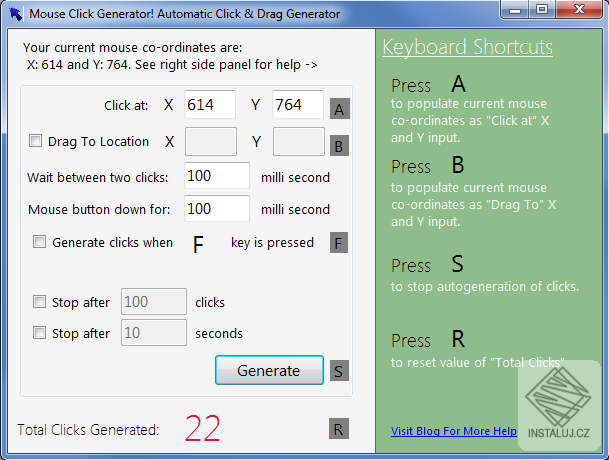Focus the Click at X field

click(x=210, y=105)
